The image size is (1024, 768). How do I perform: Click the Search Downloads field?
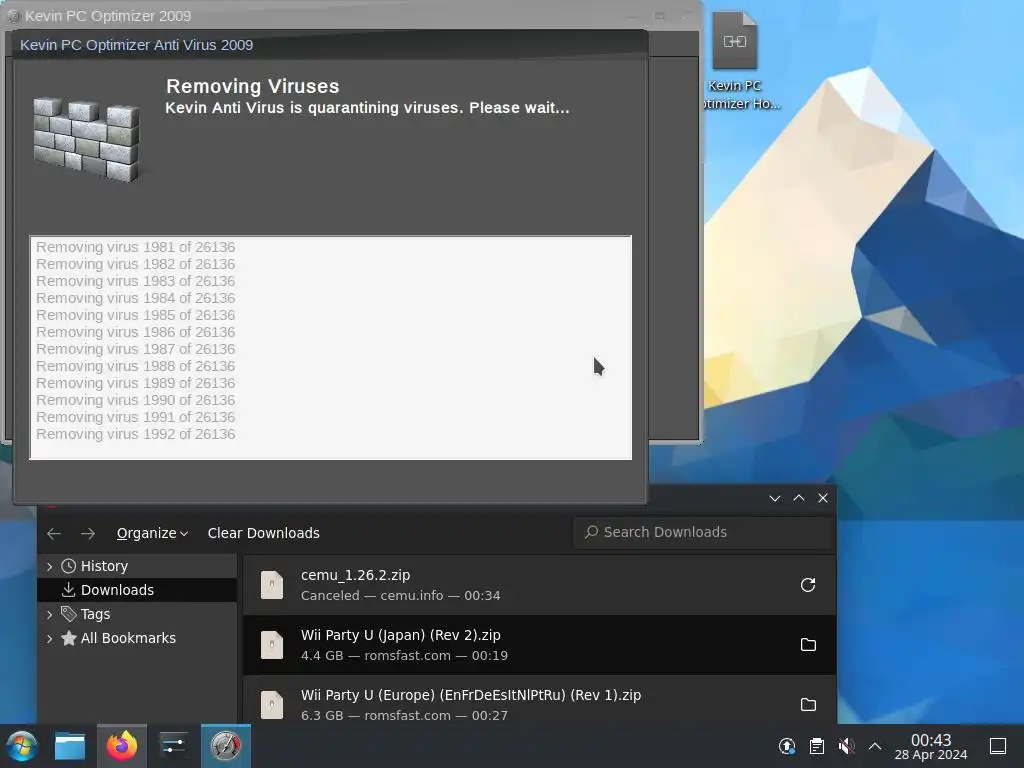coord(703,532)
